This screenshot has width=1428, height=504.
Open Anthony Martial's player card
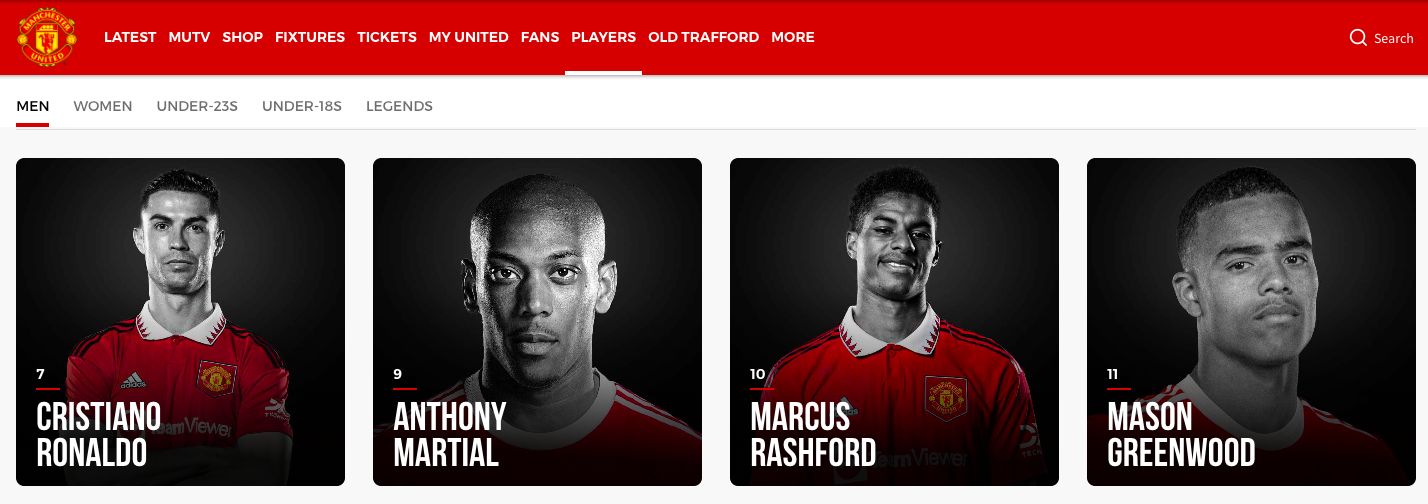(537, 322)
